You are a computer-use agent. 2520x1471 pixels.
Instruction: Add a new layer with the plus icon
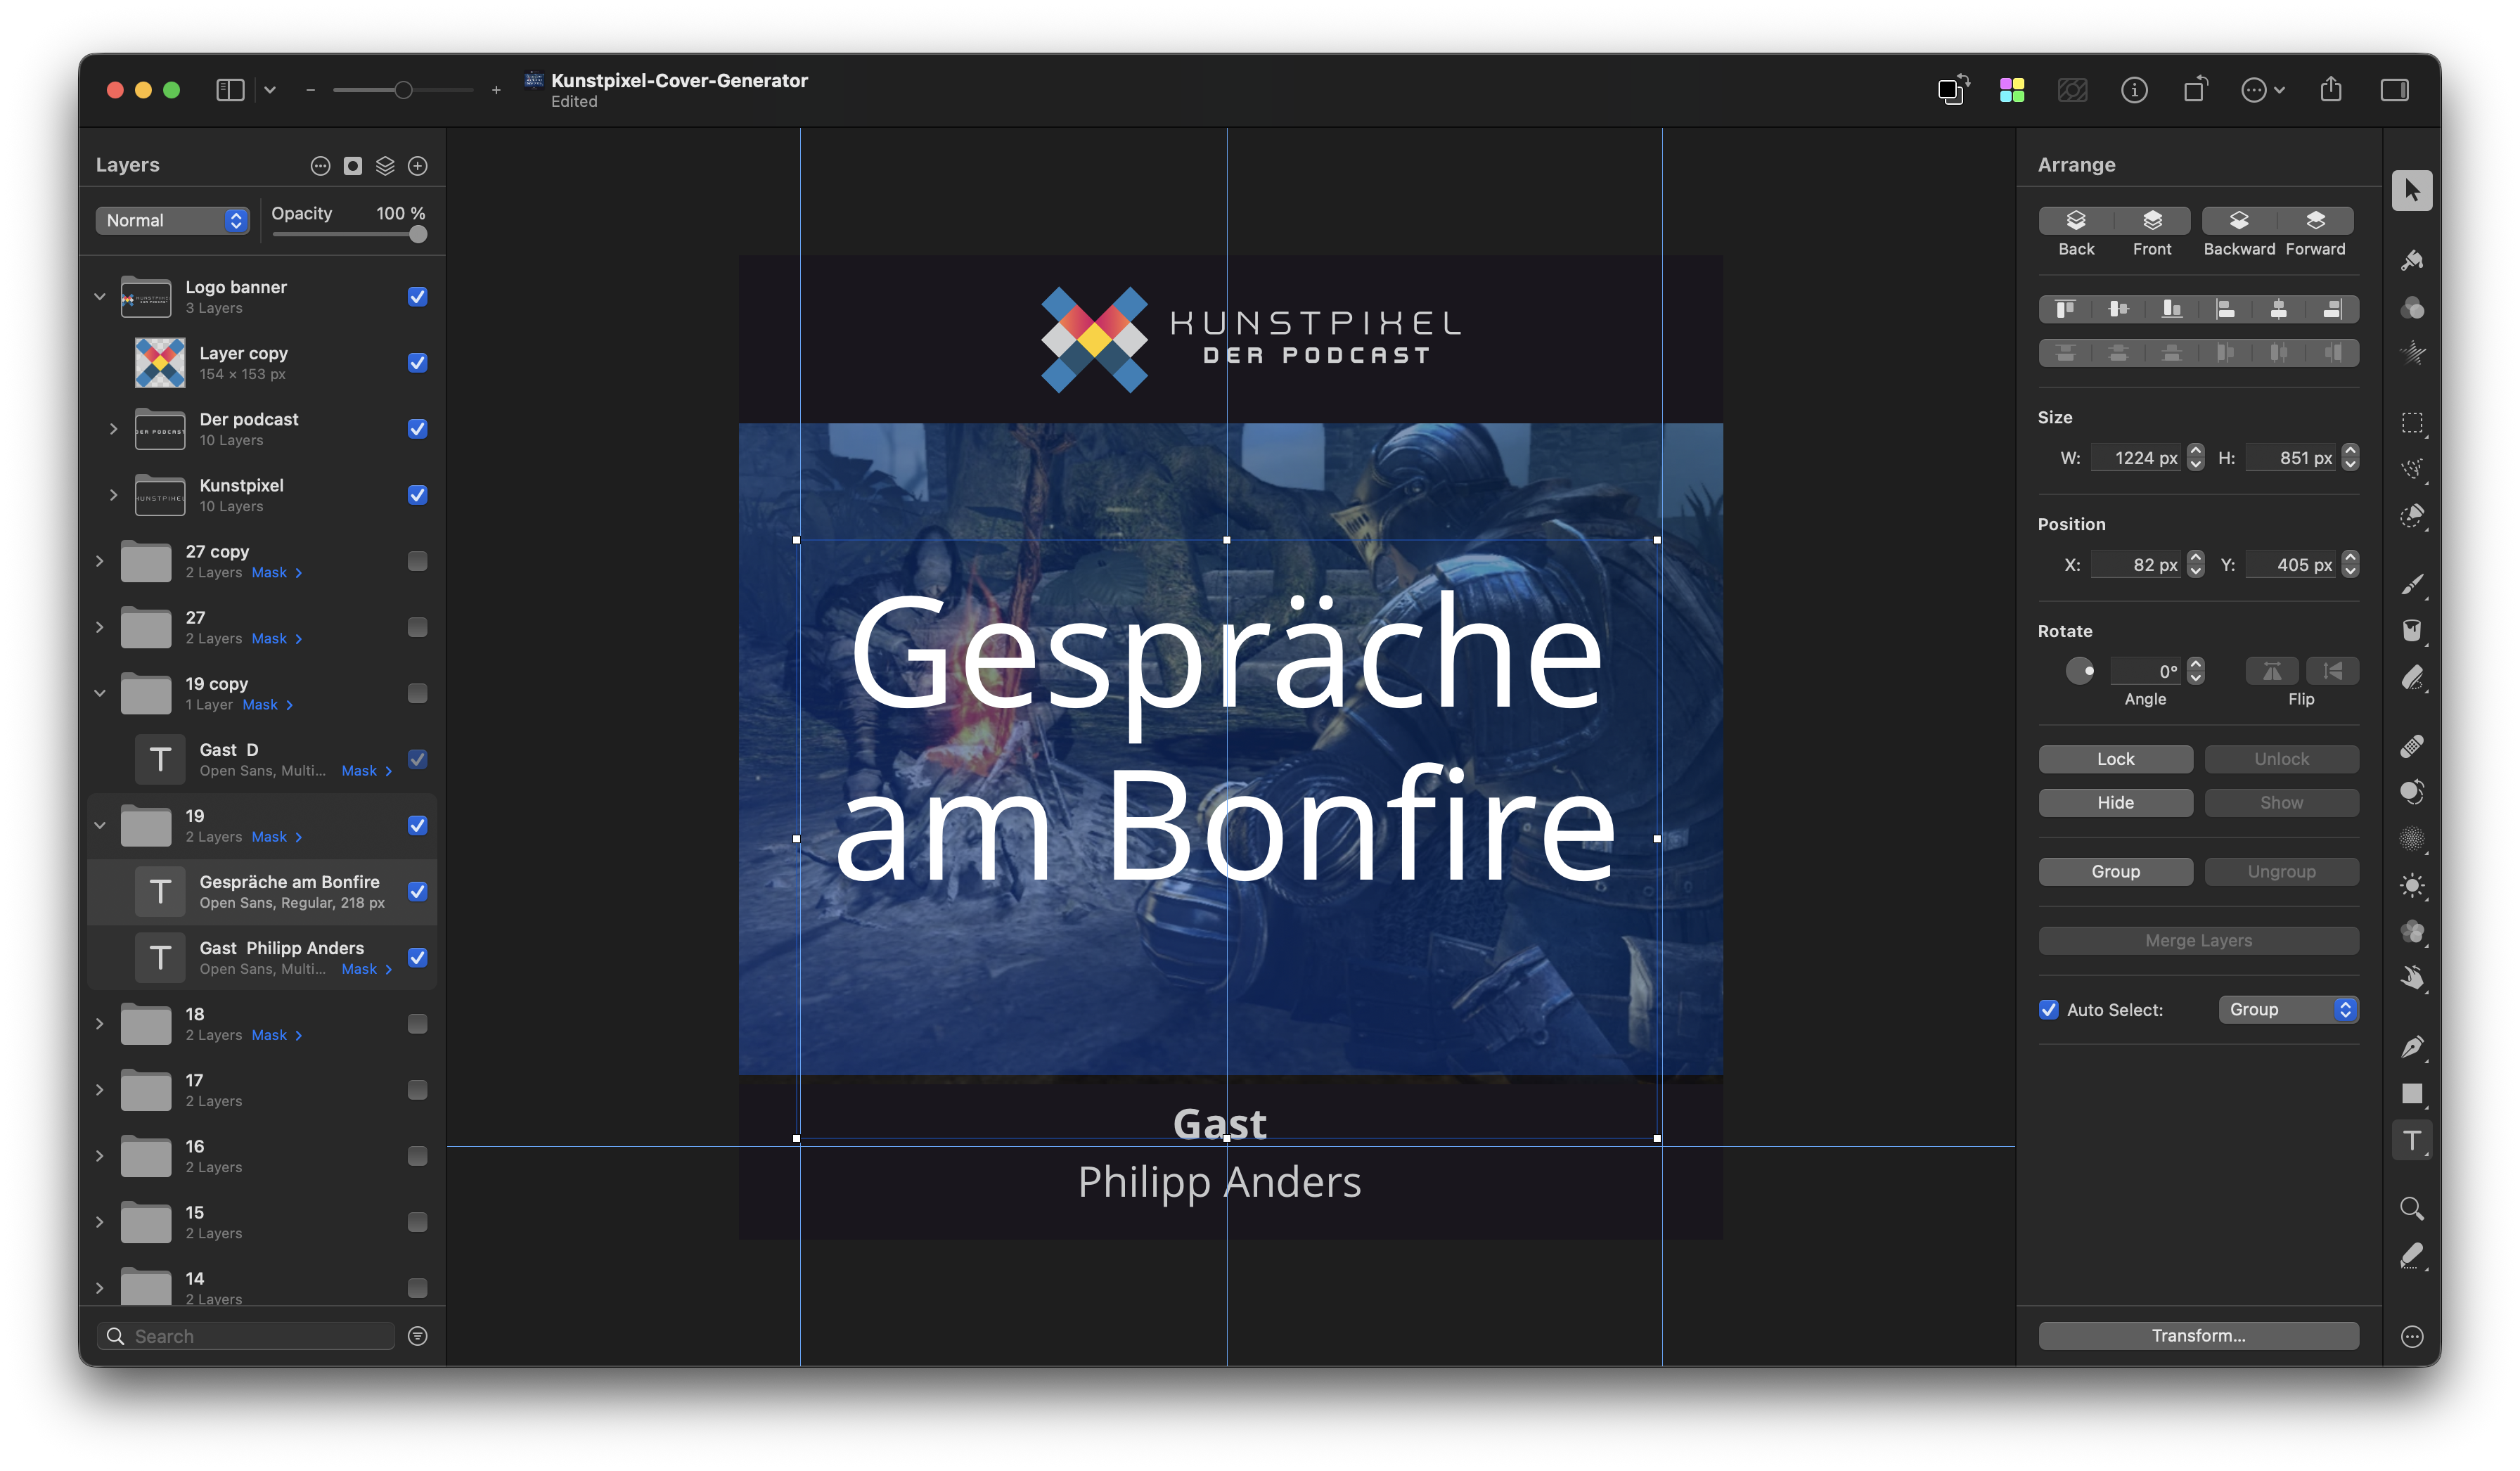tap(418, 165)
